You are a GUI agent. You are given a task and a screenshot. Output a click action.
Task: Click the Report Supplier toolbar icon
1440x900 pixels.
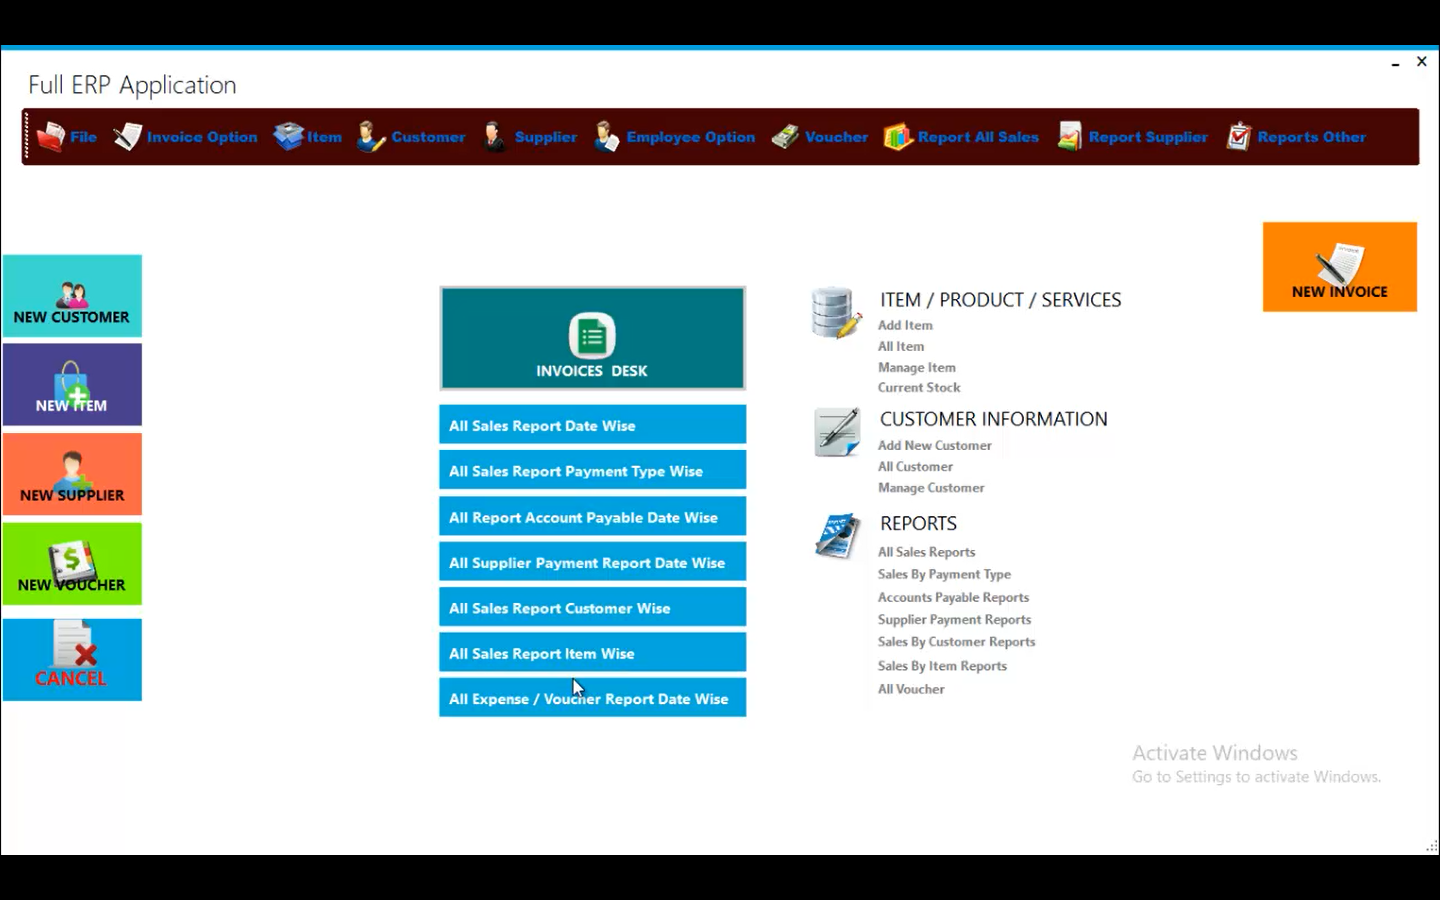(x=1069, y=136)
